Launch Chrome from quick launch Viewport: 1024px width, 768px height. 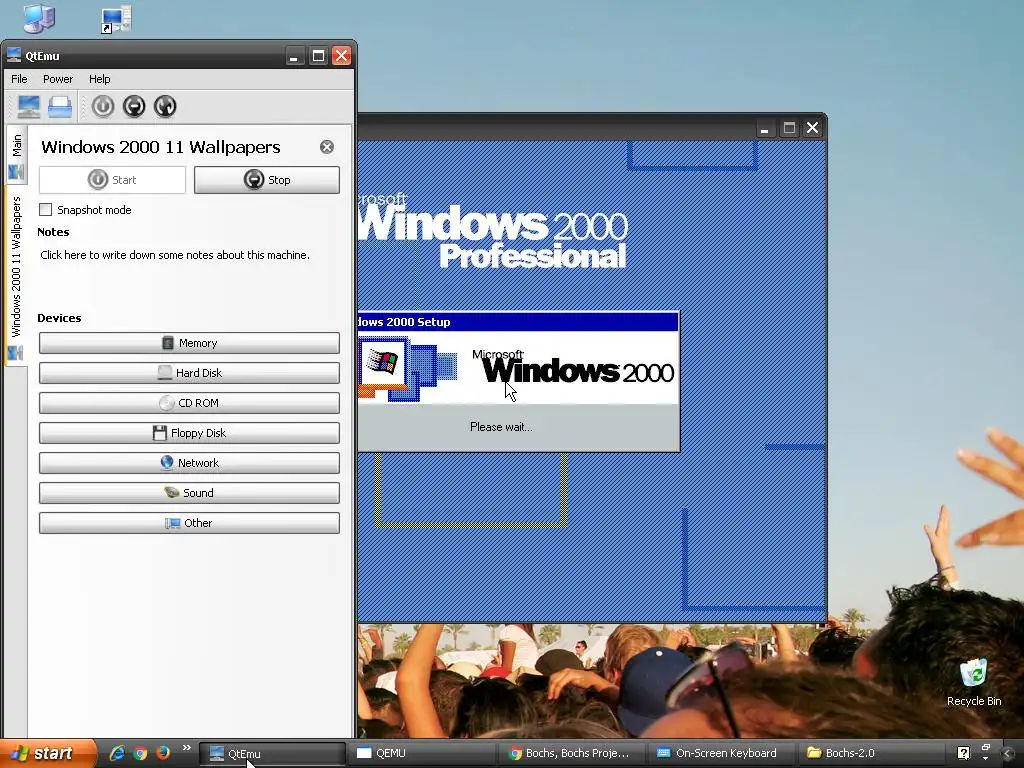[x=140, y=753]
